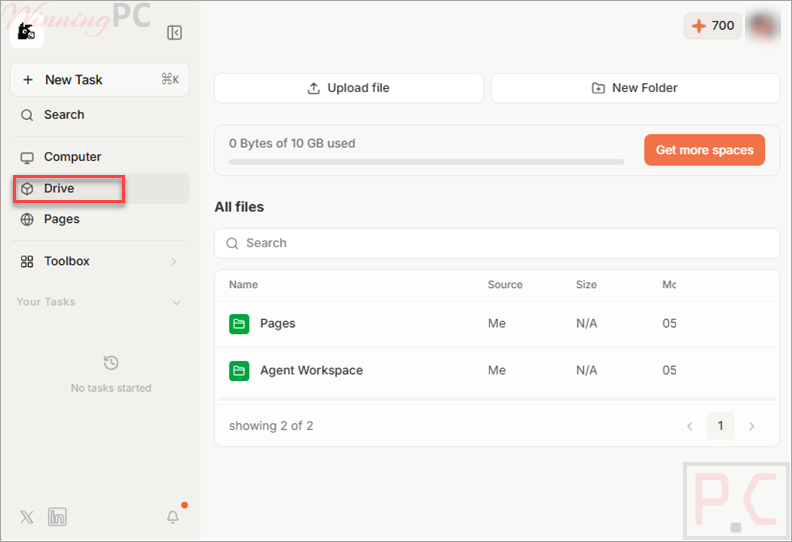Collapse the Your Tasks section
792x542 pixels.
point(176,302)
